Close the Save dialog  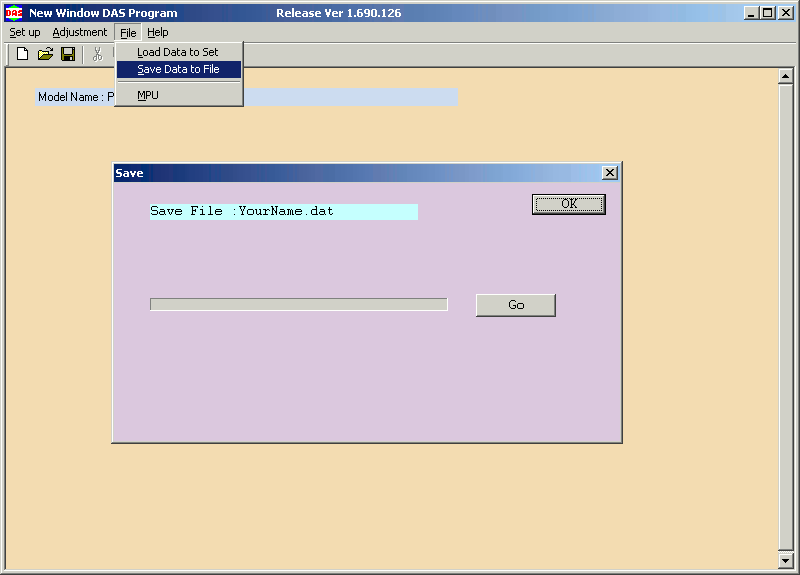click(610, 173)
